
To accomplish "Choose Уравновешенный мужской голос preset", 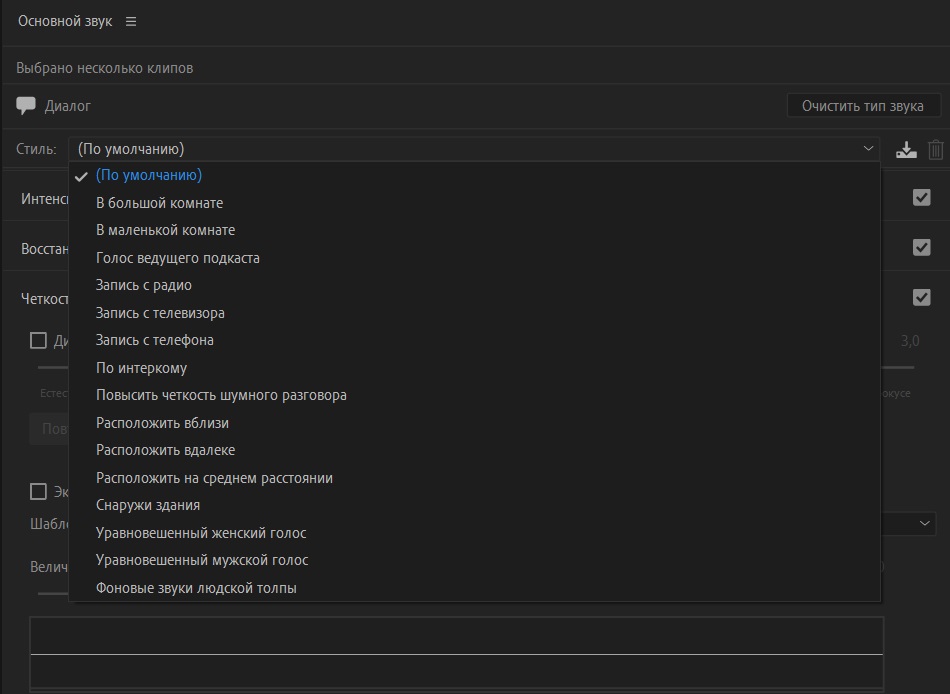I will [x=202, y=560].
